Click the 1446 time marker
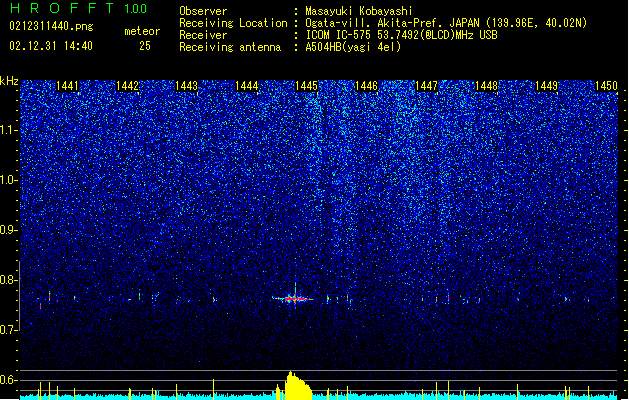The width and height of the screenshot is (629, 400). (x=366, y=86)
